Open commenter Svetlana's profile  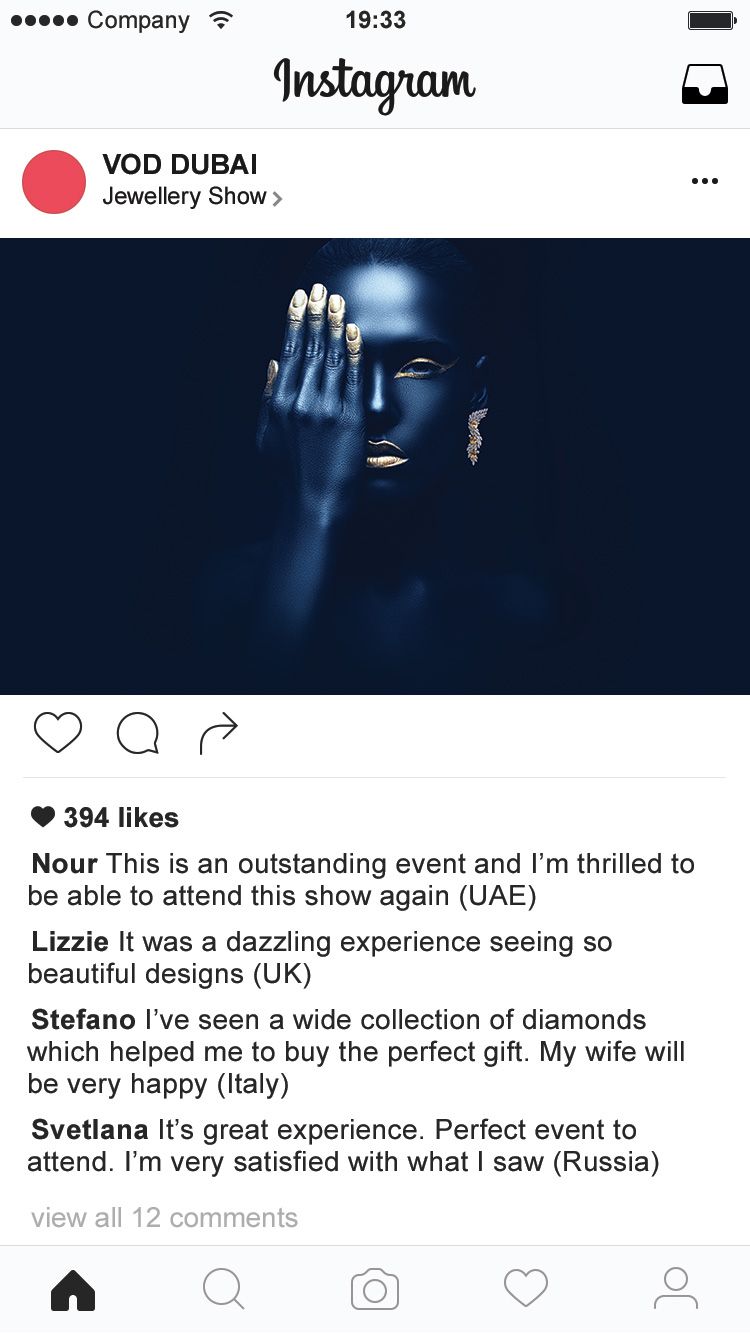pyautogui.click(x=90, y=1130)
